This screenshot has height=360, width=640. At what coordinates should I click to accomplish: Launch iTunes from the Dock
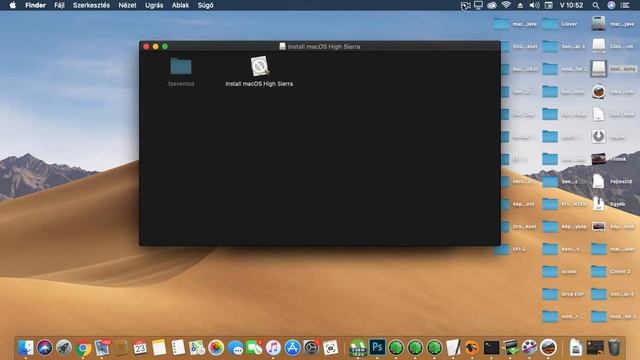[273, 347]
